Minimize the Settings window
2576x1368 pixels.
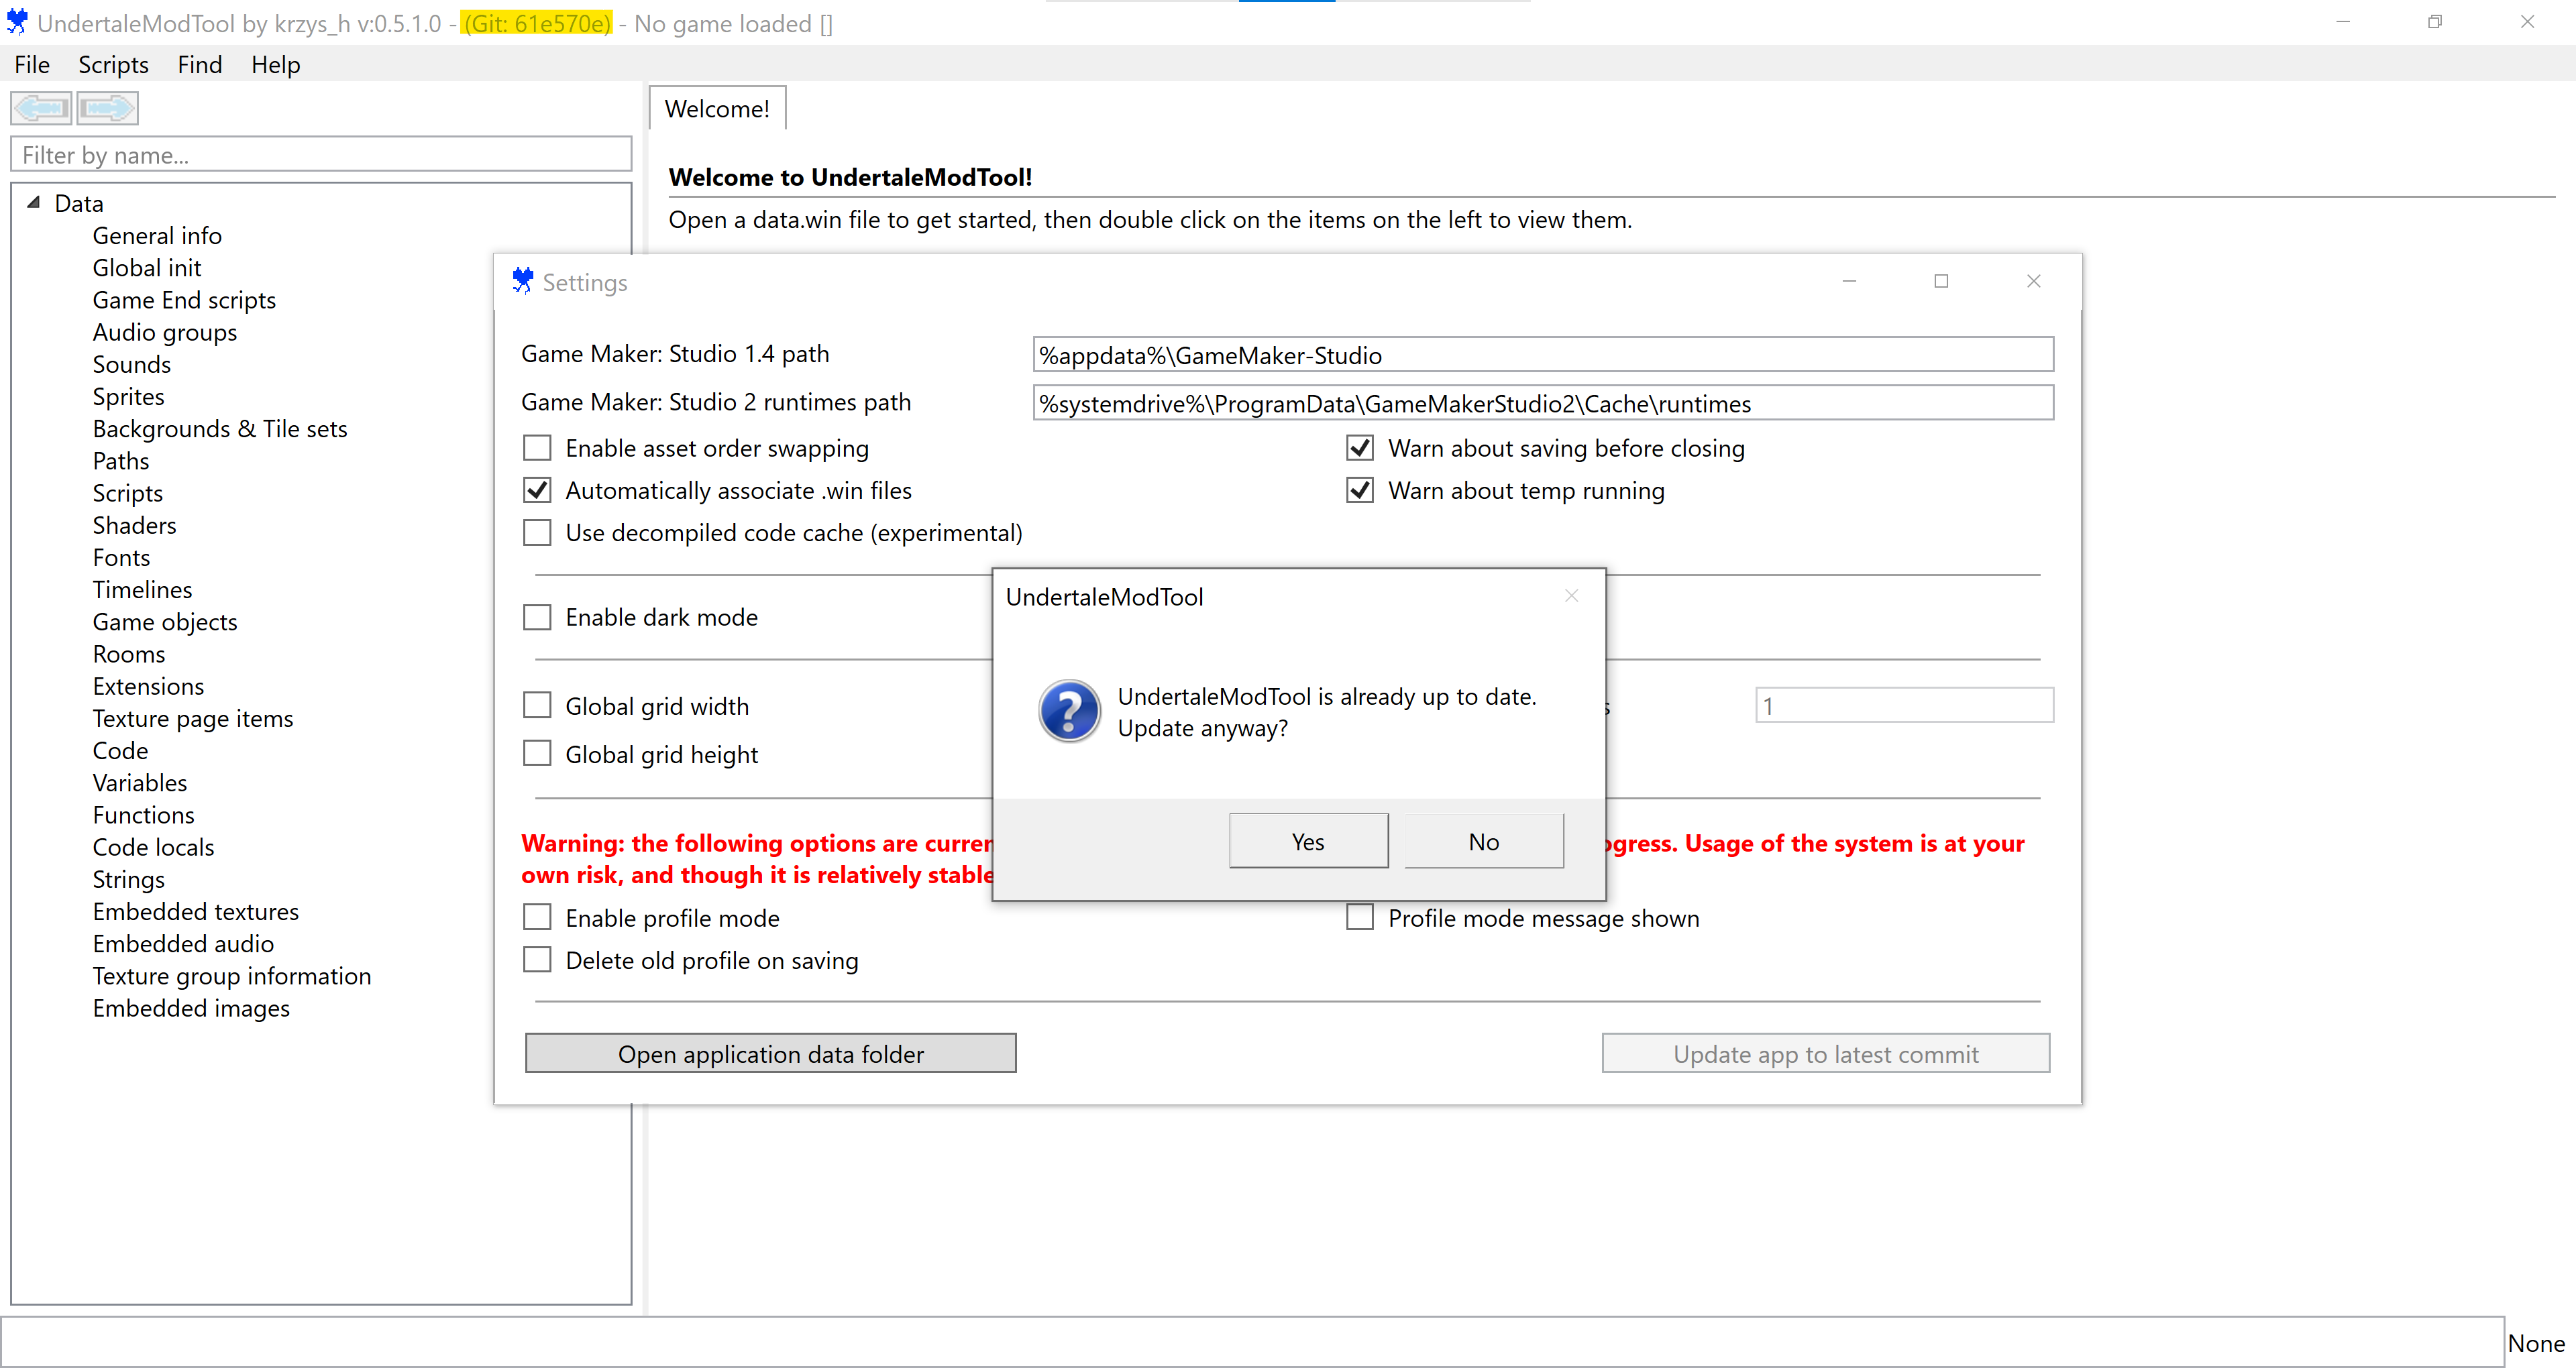[x=1849, y=281]
